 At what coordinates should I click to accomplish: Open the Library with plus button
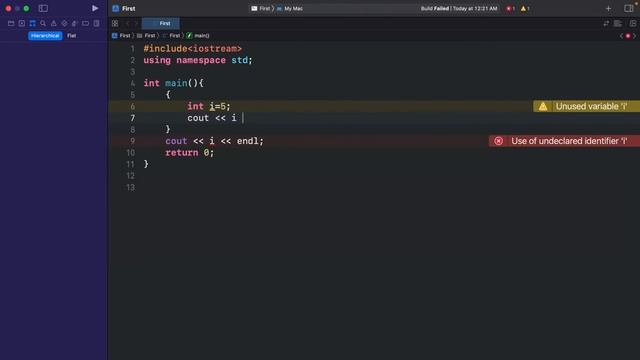(x=608, y=9)
